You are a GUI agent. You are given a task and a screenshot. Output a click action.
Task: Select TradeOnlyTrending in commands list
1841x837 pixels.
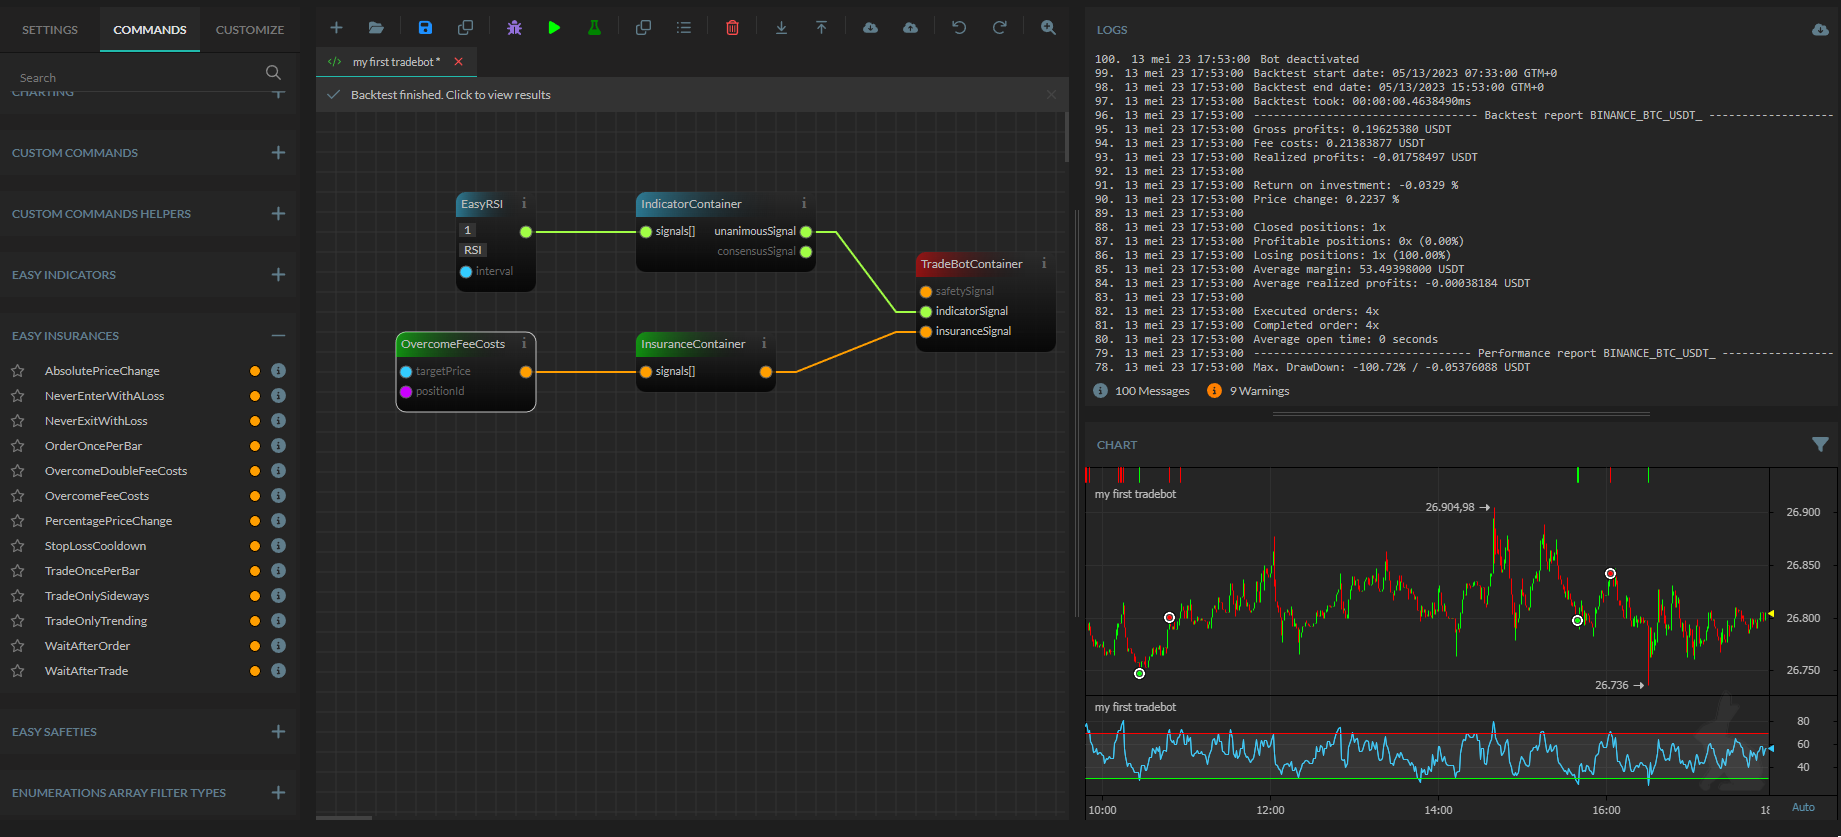point(96,621)
